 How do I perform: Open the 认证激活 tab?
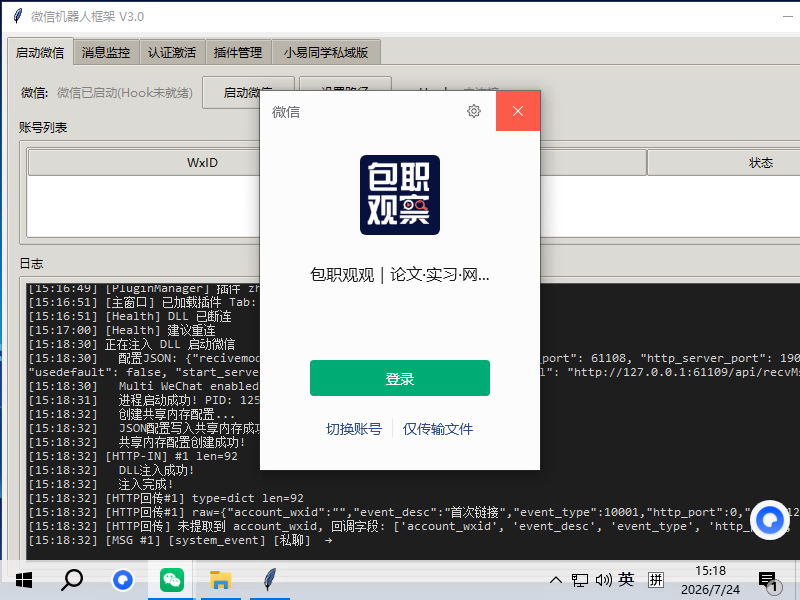(x=172, y=52)
